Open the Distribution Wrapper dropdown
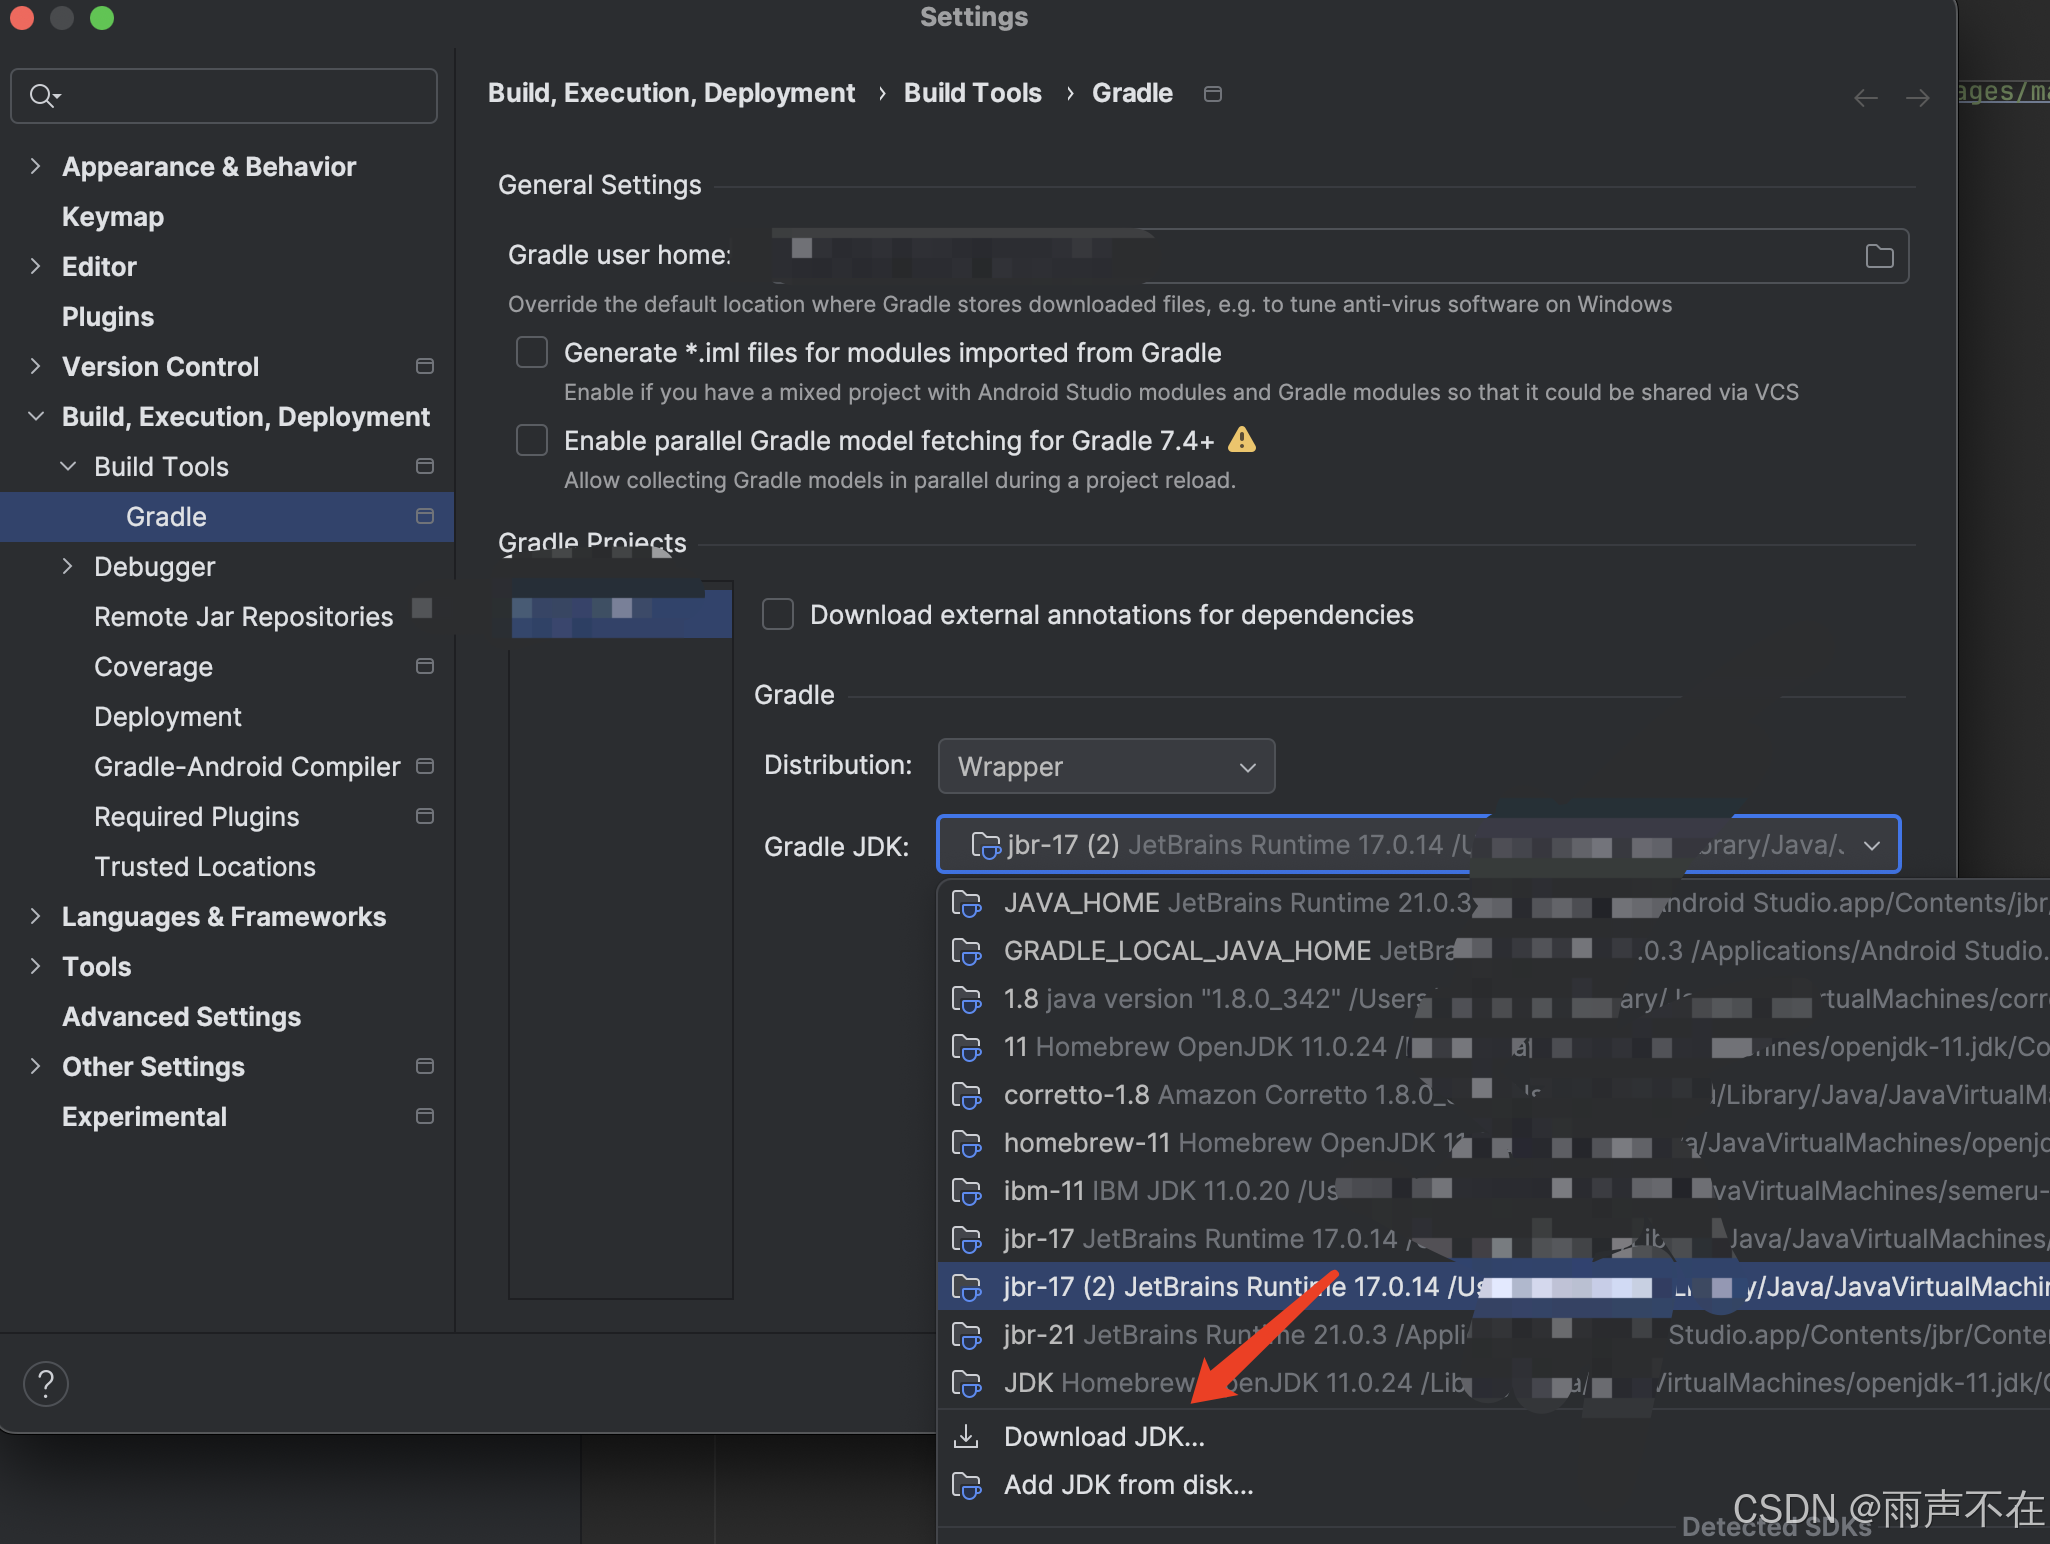2050x1544 pixels. pos(1106,766)
